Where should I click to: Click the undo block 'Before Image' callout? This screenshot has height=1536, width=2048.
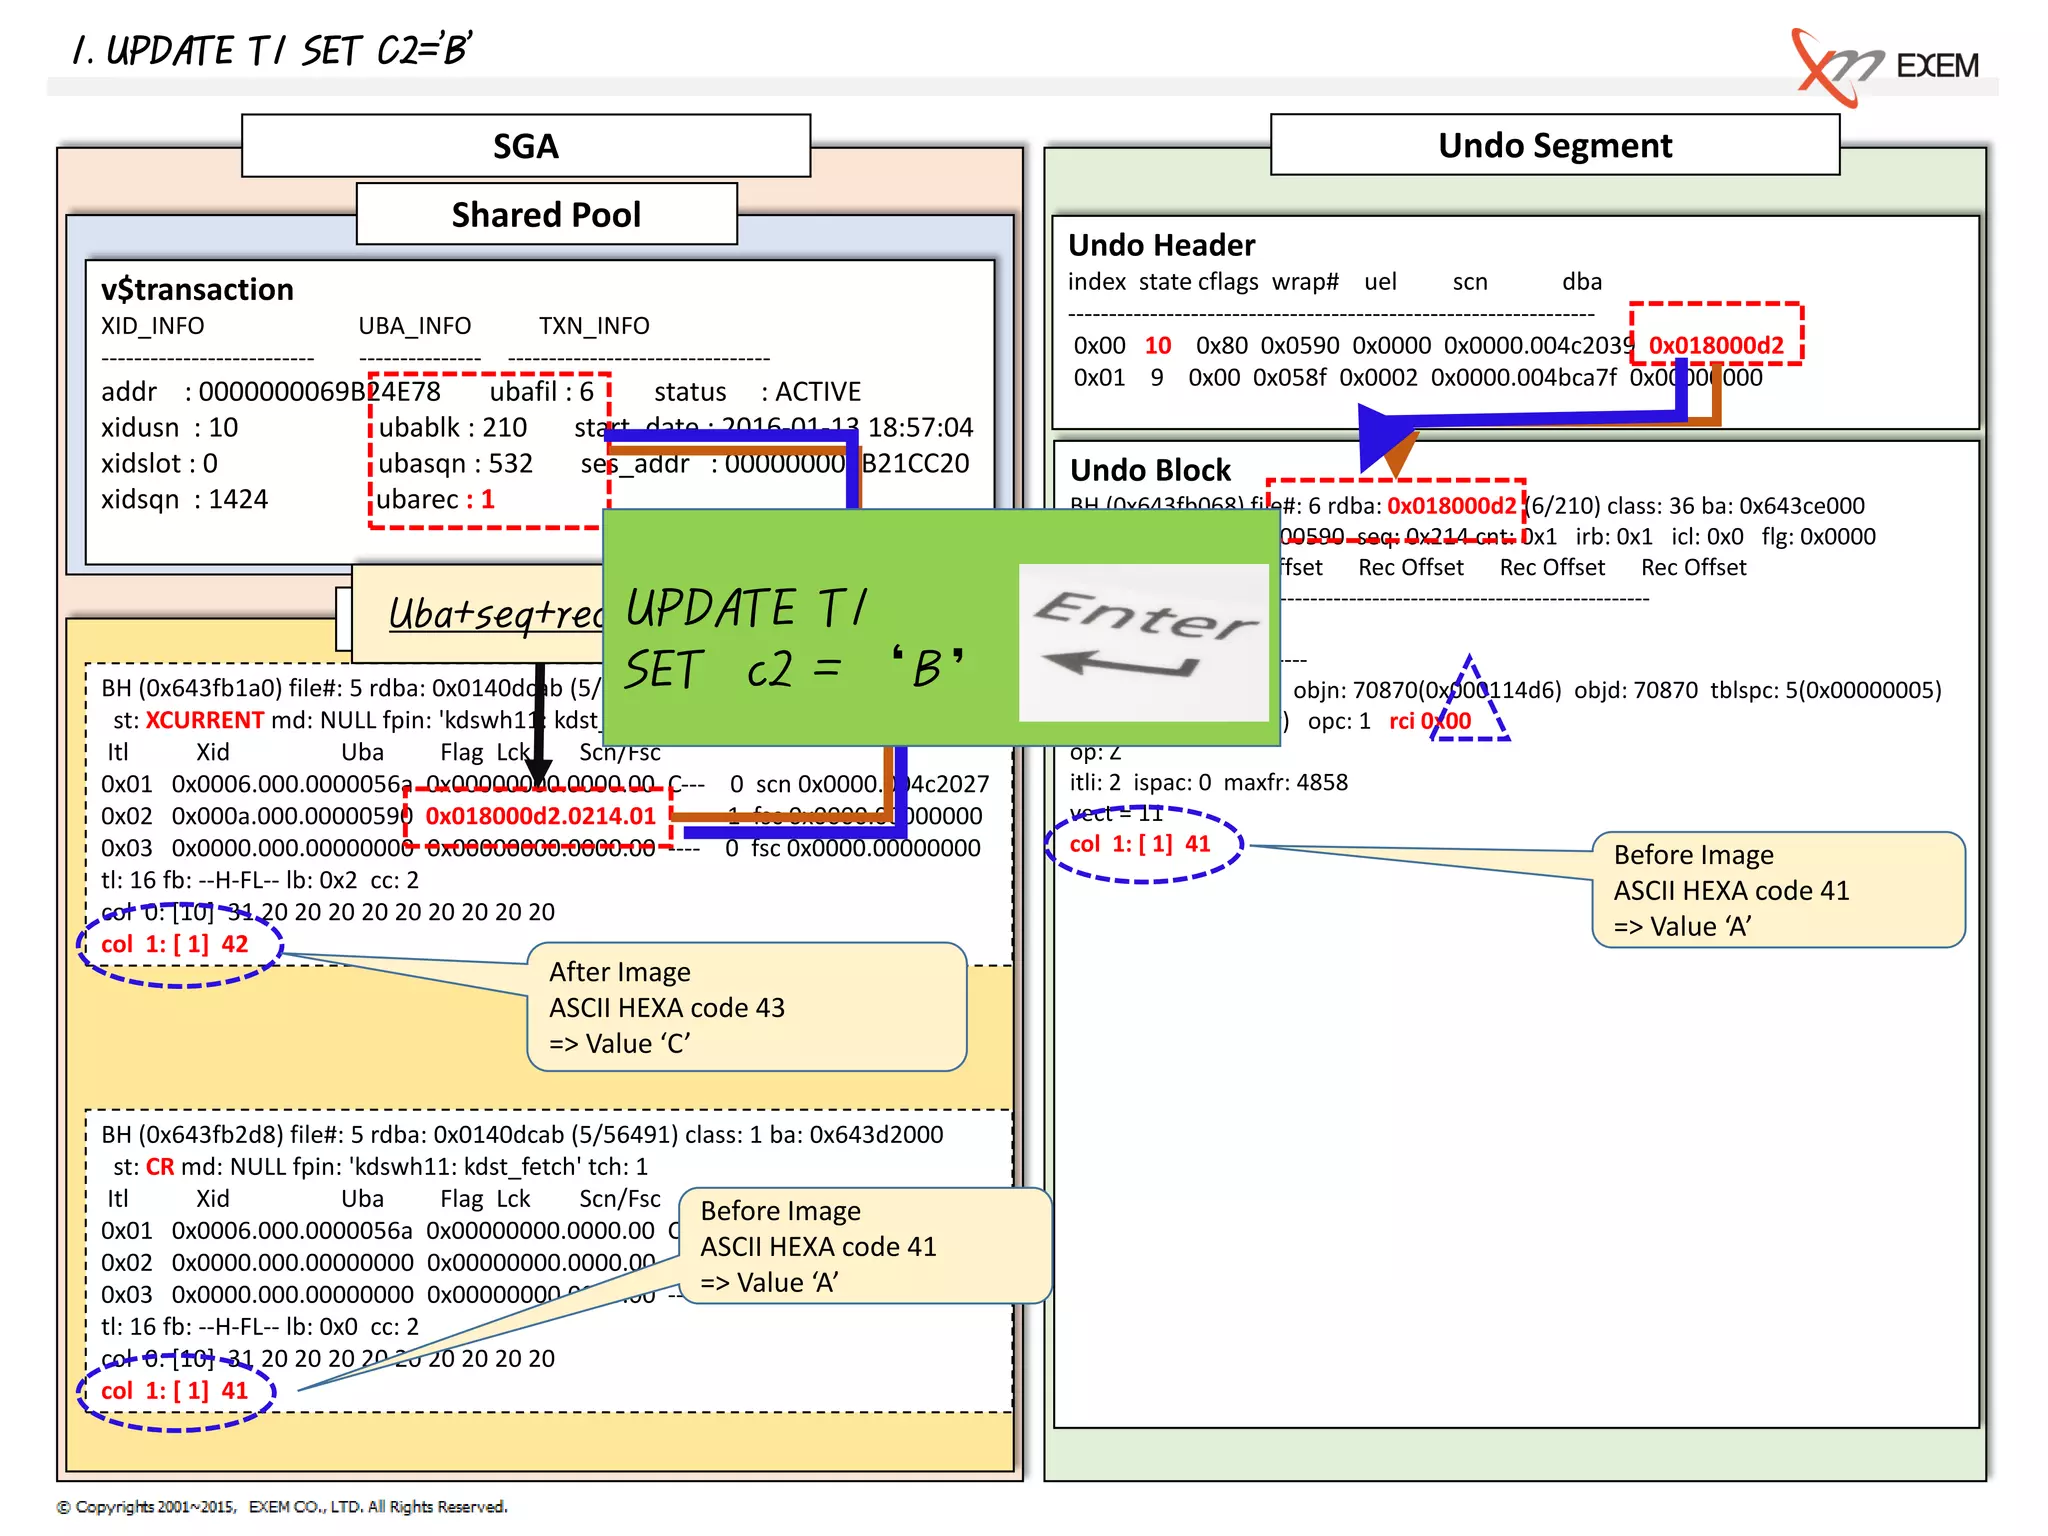click(x=1777, y=890)
